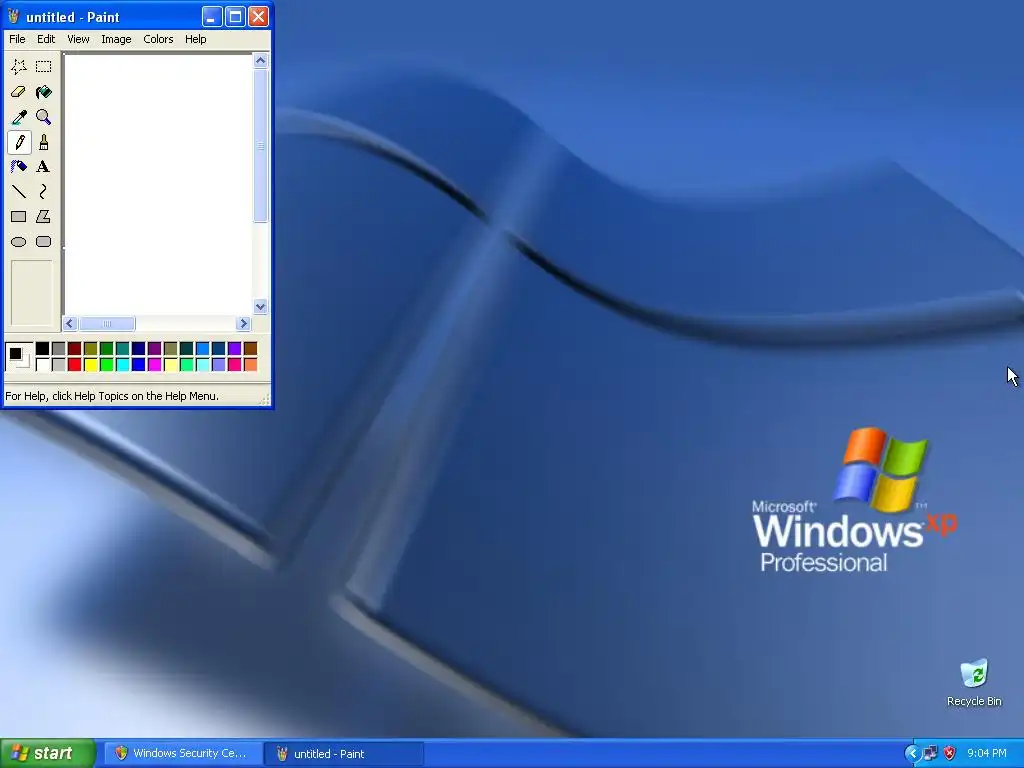Open the Image menu
Viewport: 1024px width, 768px height.
tap(116, 39)
